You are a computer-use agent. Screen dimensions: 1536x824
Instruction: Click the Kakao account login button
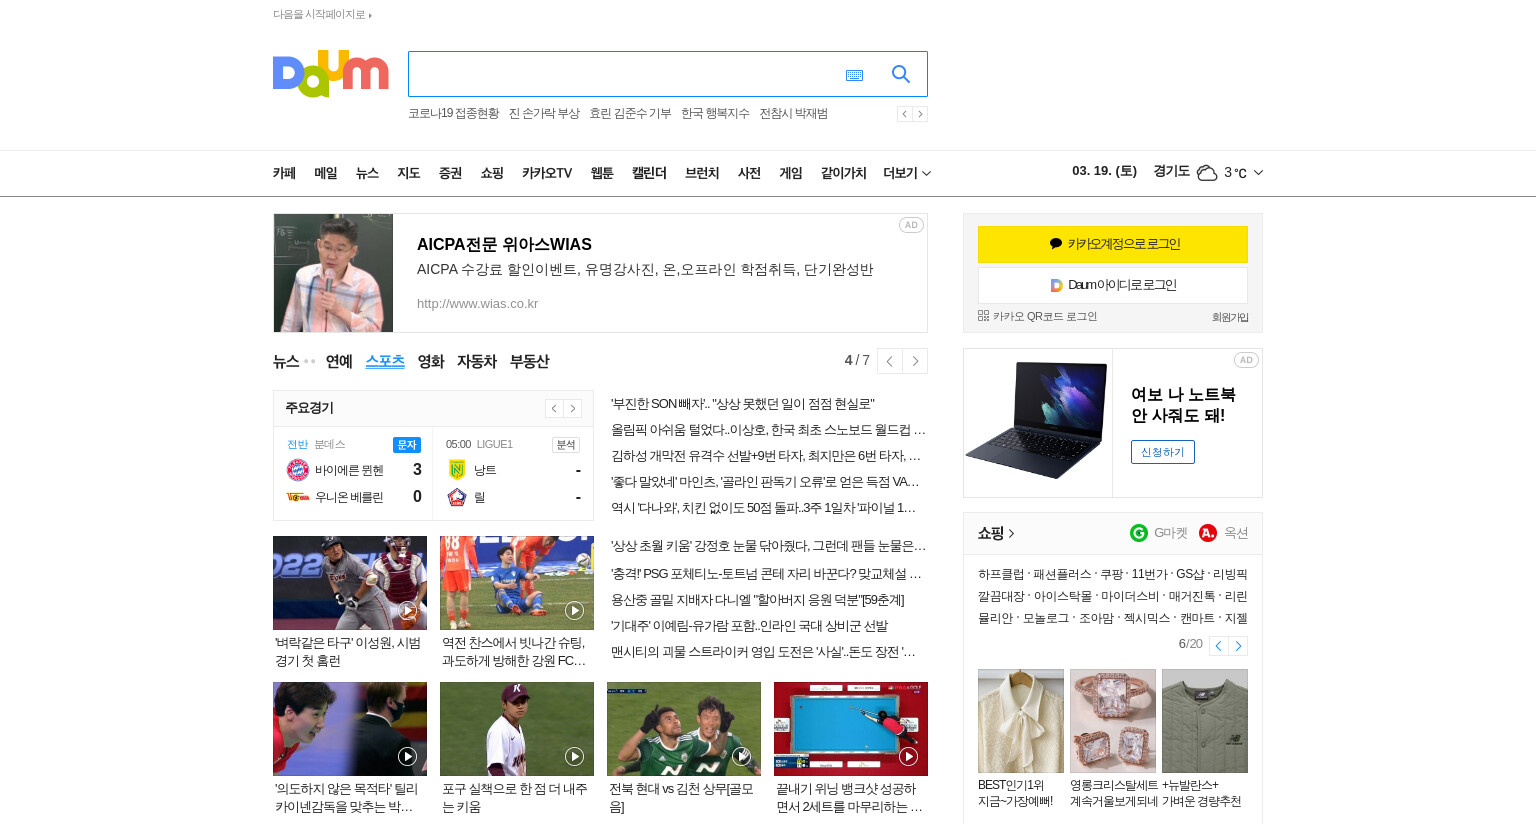click(x=1113, y=244)
